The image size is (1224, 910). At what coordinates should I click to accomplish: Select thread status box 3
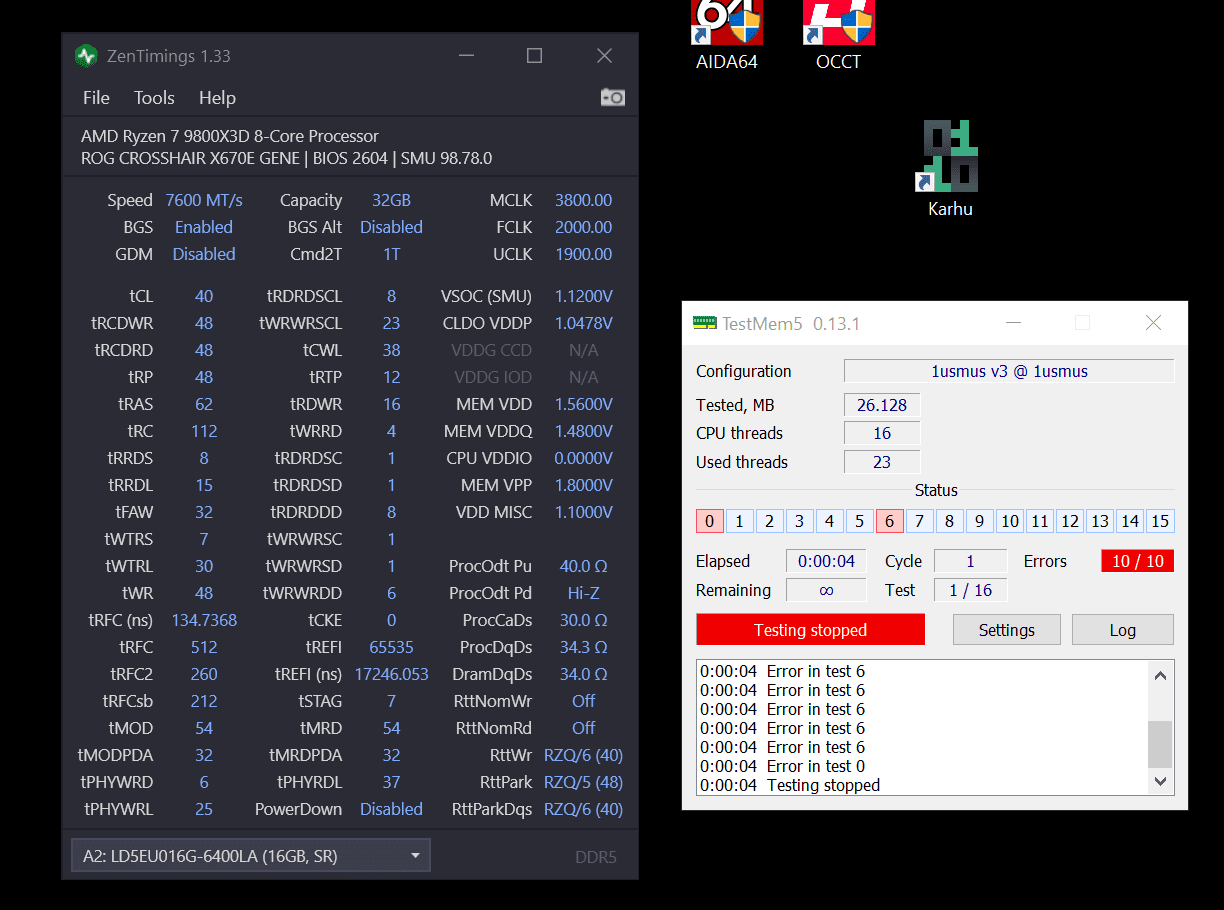[799, 521]
